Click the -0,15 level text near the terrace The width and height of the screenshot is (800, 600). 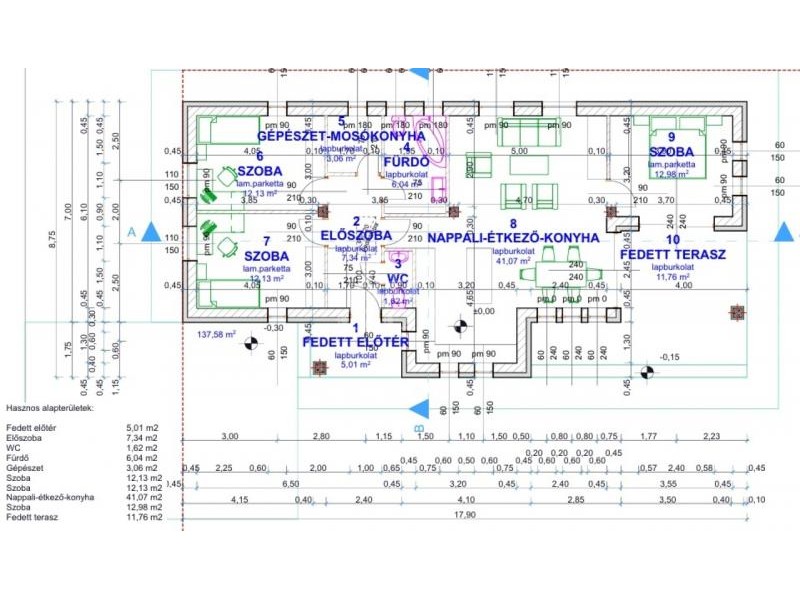click(x=669, y=357)
